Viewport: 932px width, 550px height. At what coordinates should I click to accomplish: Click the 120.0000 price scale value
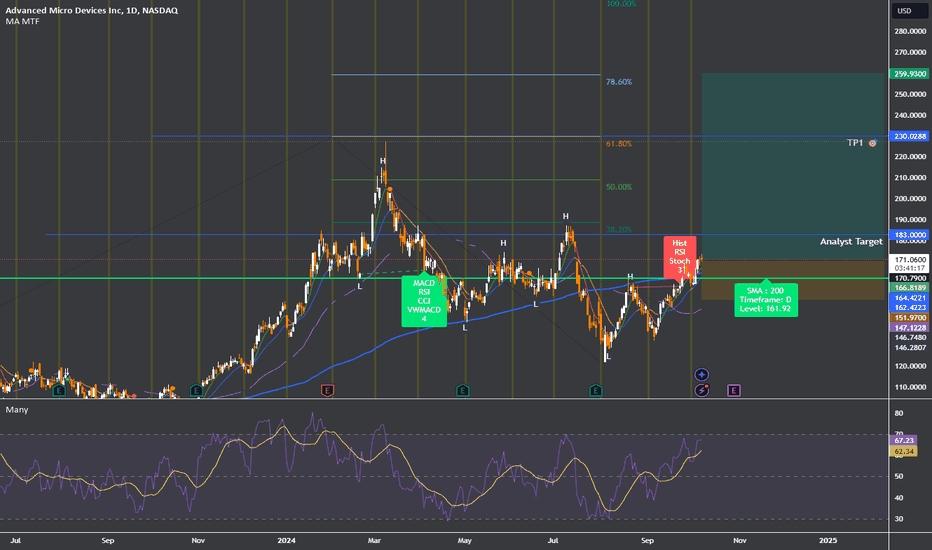(x=910, y=366)
